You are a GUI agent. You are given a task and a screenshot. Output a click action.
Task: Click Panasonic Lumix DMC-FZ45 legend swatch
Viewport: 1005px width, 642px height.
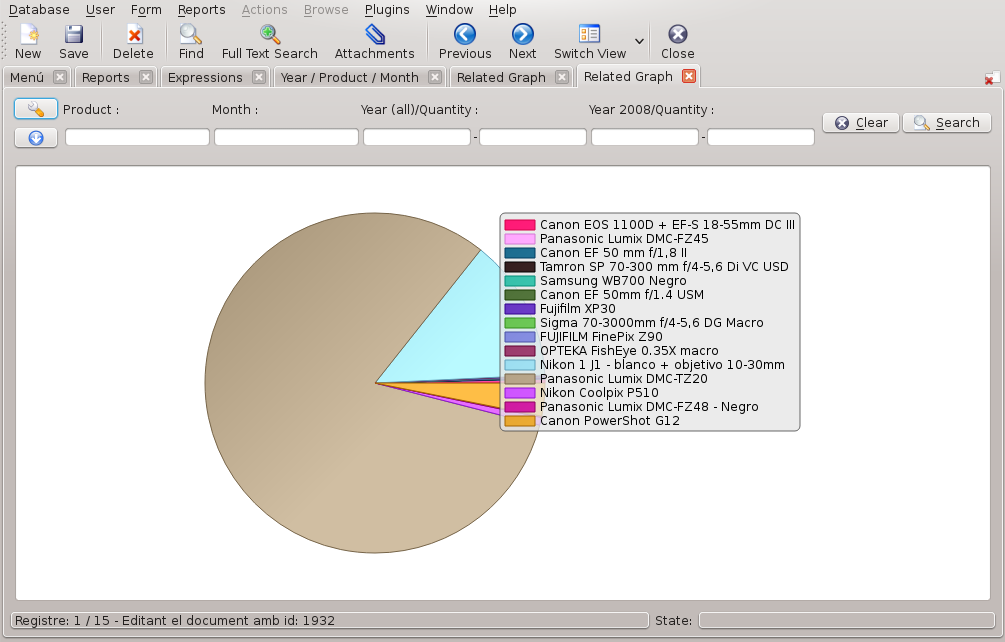(520, 239)
